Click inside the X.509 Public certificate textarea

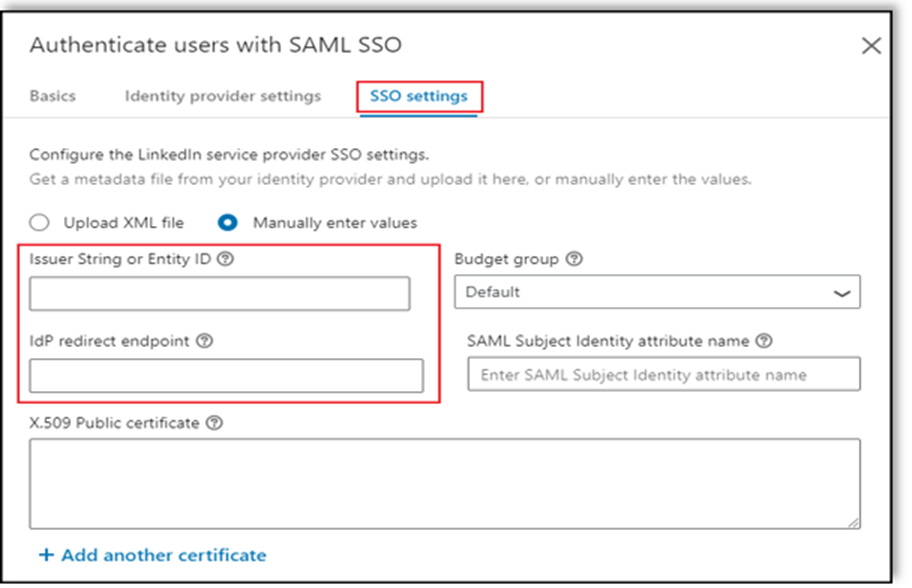coord(444,483)
